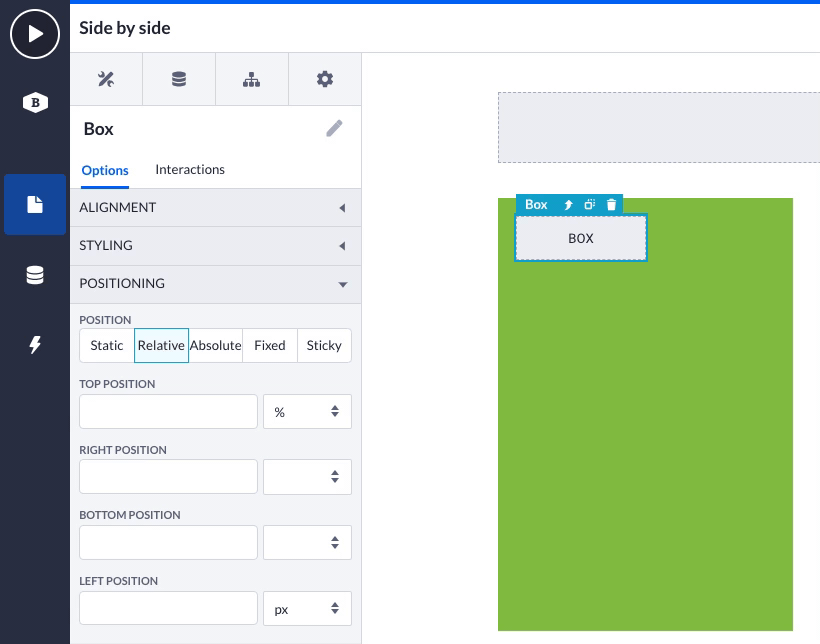820x644 pixels.
Task: Set position to Static
Action: [107, 345]
